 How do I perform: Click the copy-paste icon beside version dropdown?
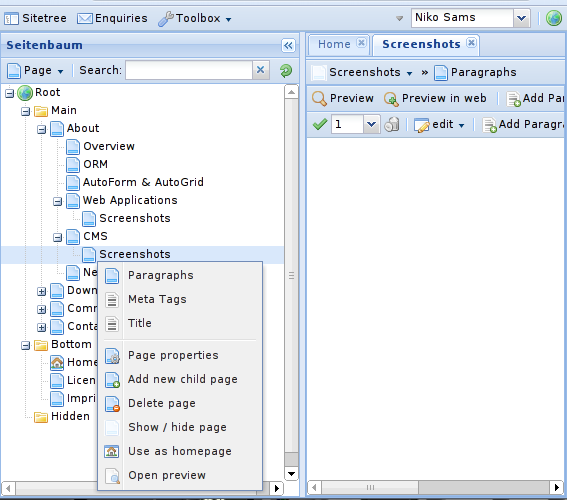tap(392, 124)
